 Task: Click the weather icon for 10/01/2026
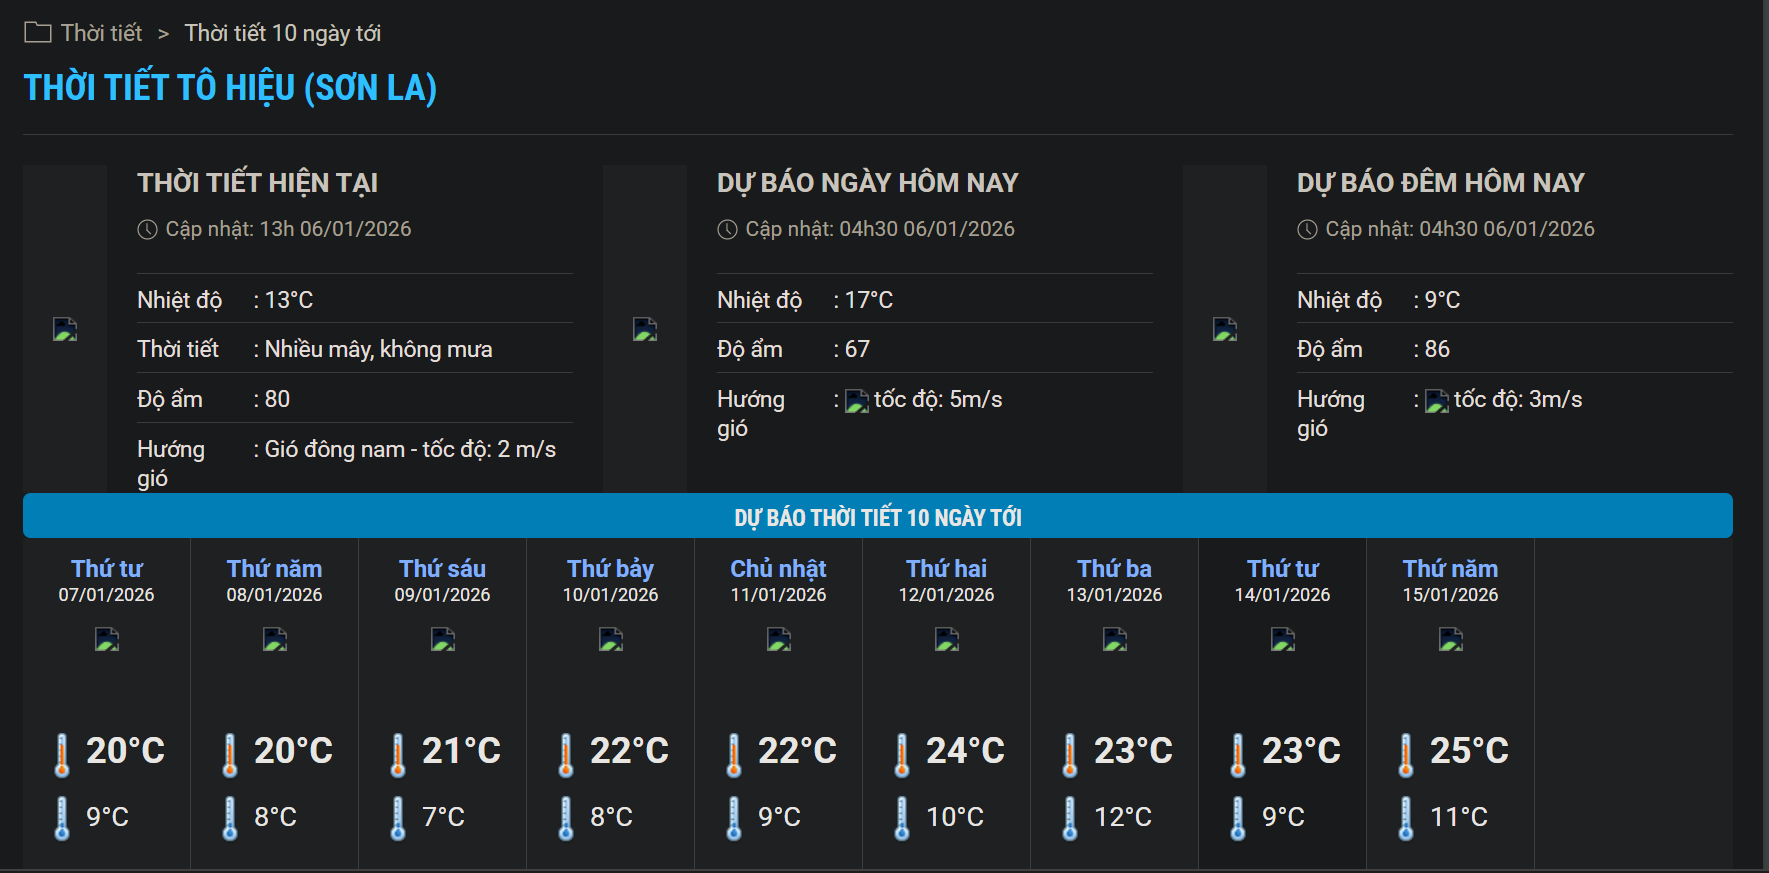[x=611, y=639]
